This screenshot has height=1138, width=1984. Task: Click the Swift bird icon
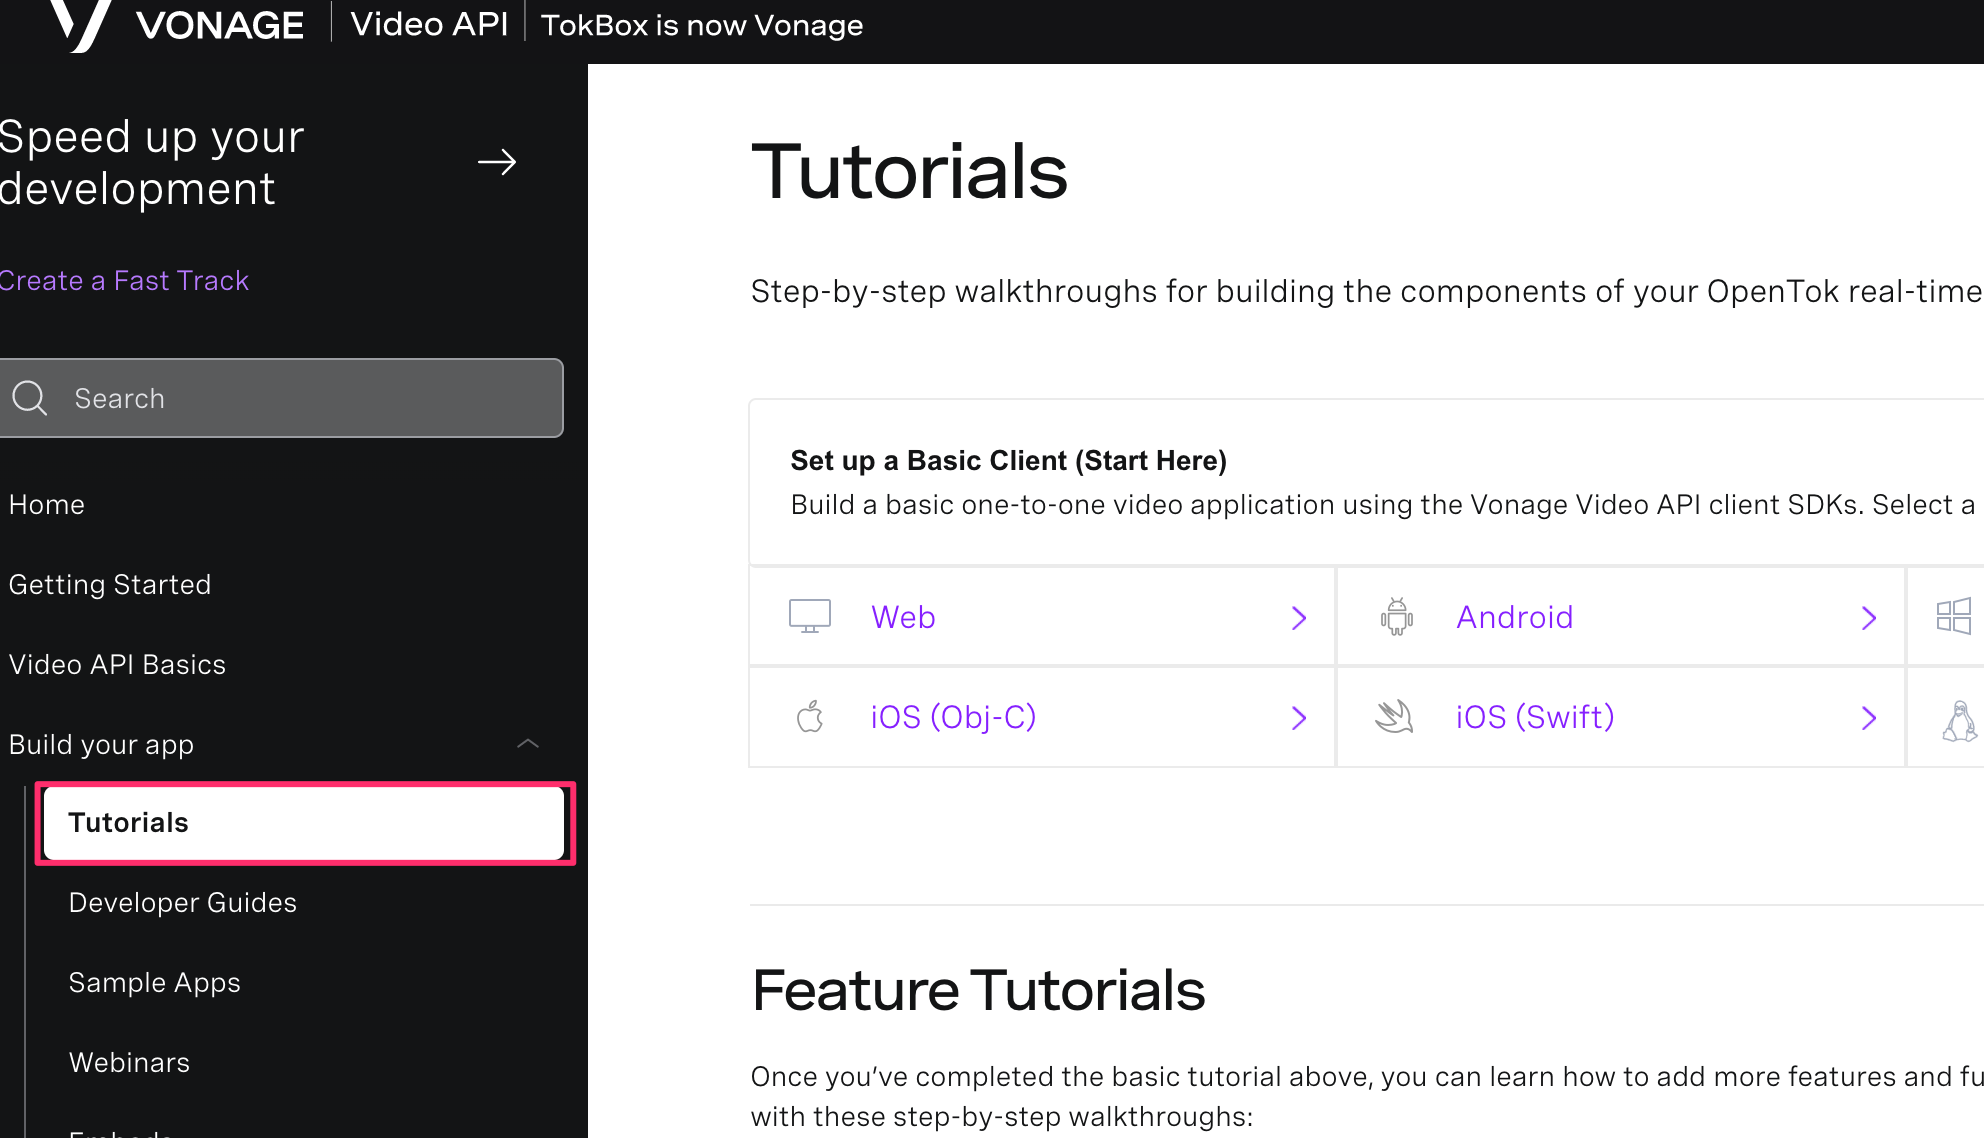(1396, 717)
